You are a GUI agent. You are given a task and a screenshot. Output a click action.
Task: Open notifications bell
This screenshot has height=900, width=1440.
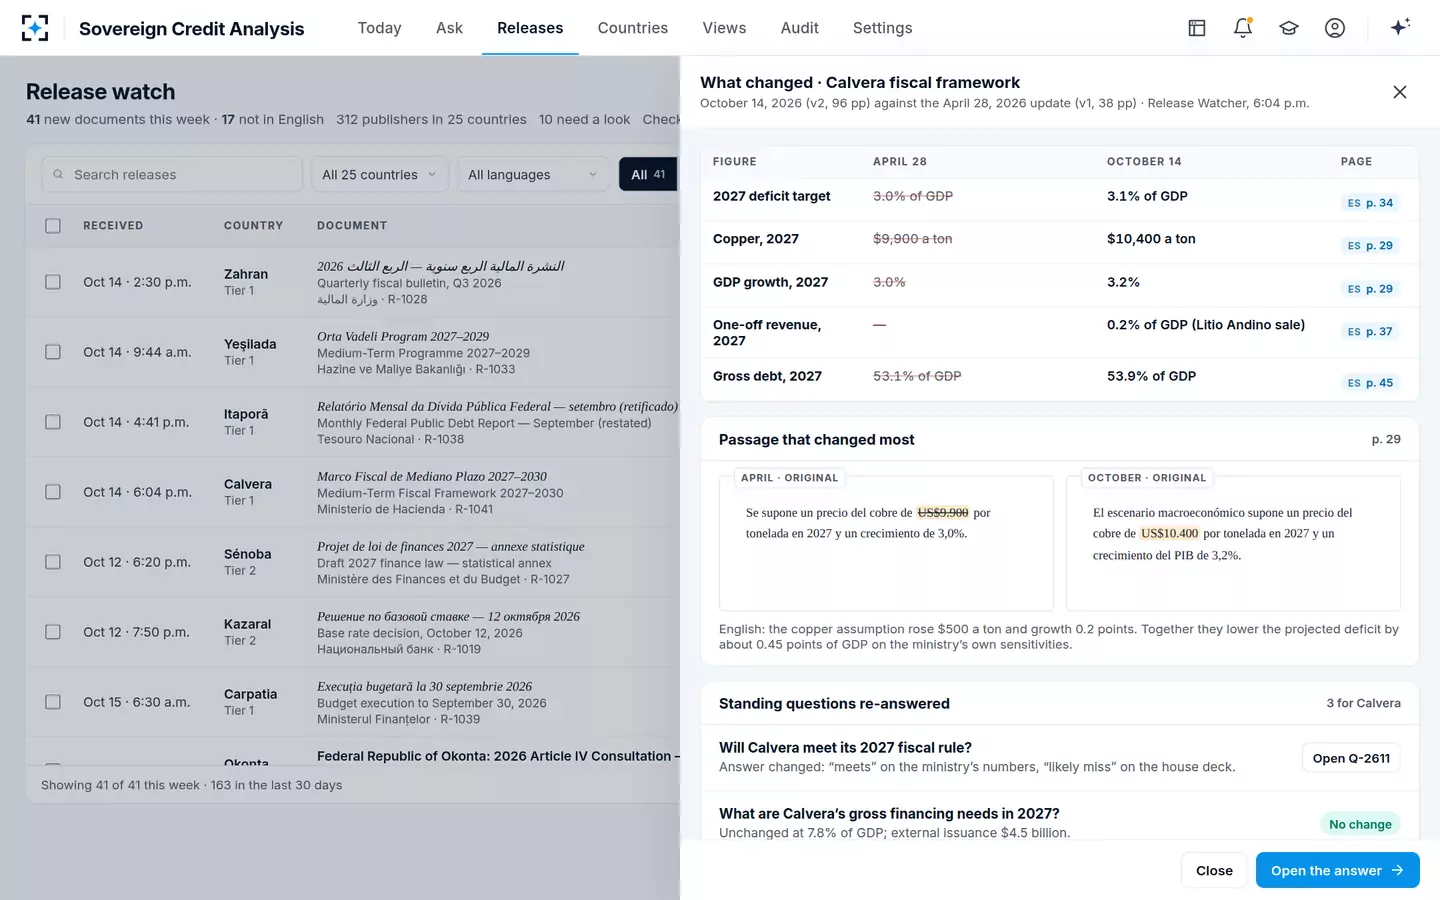coord(1243,28)
